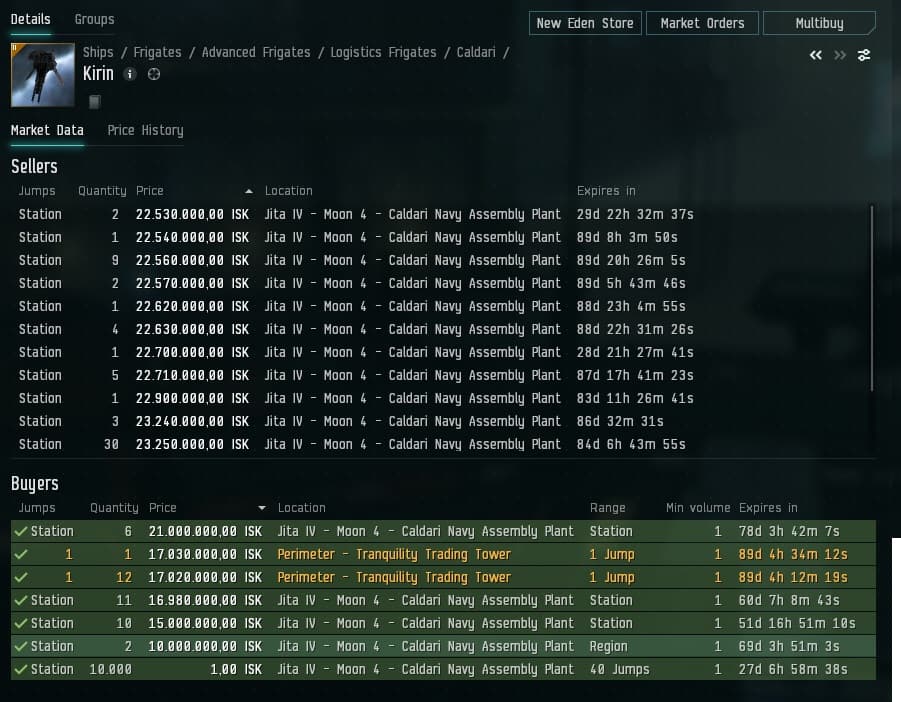
Task: Click the Market Orders button
Action: click(x=702, y=23)
